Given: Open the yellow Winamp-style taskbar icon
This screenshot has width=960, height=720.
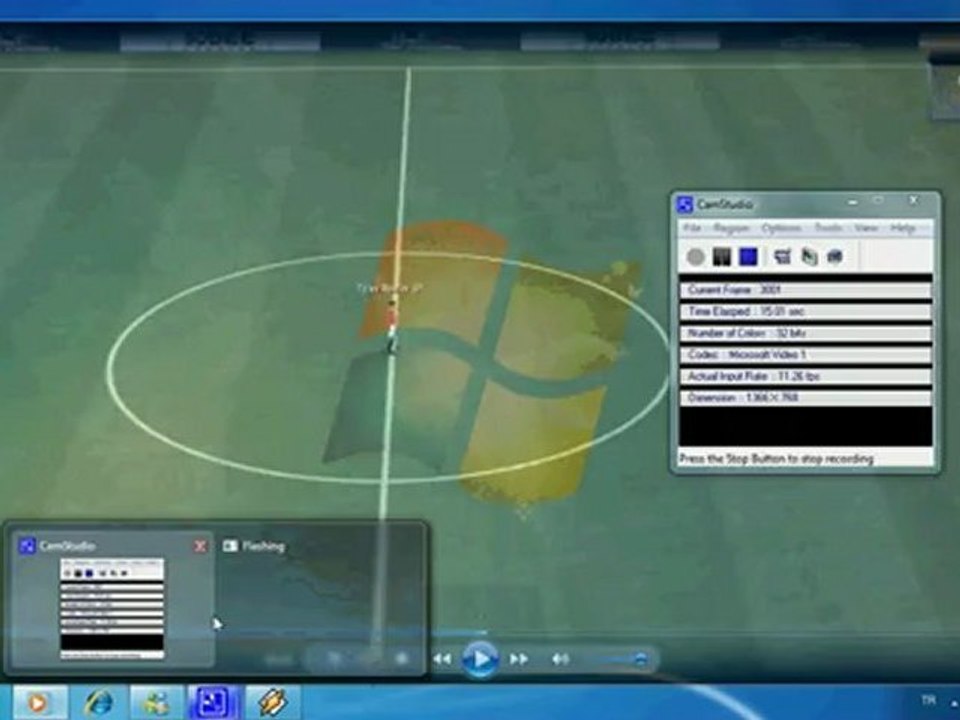Looking at the screenshot, I should click(x=272, y=702).
